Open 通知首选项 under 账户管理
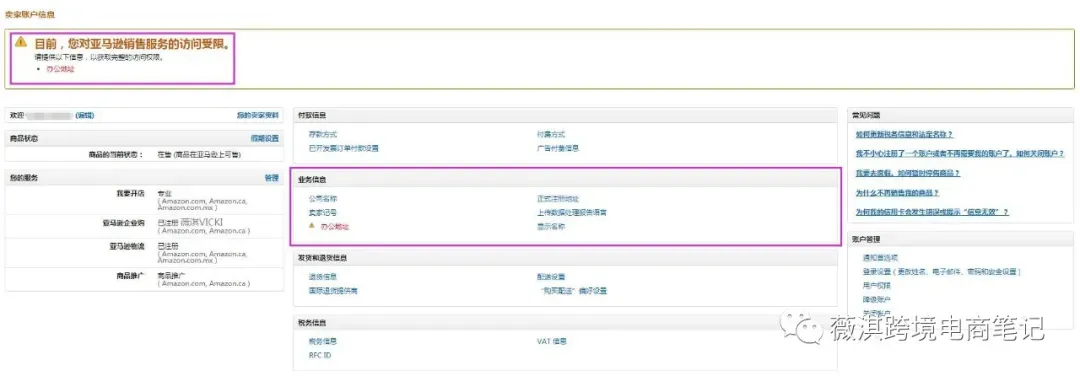The height and width of the screenshot is (376, 1080). (x=880, y=258)
